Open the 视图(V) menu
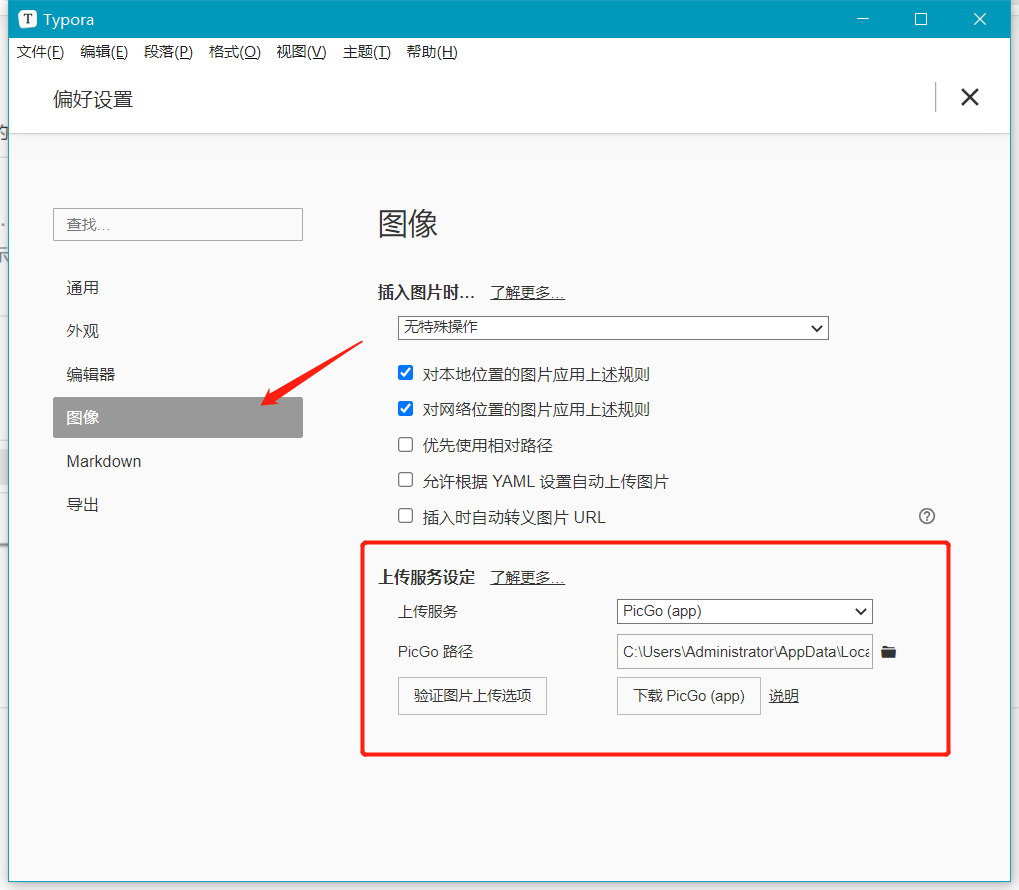 pyautogui.click(x=302, y=52)
